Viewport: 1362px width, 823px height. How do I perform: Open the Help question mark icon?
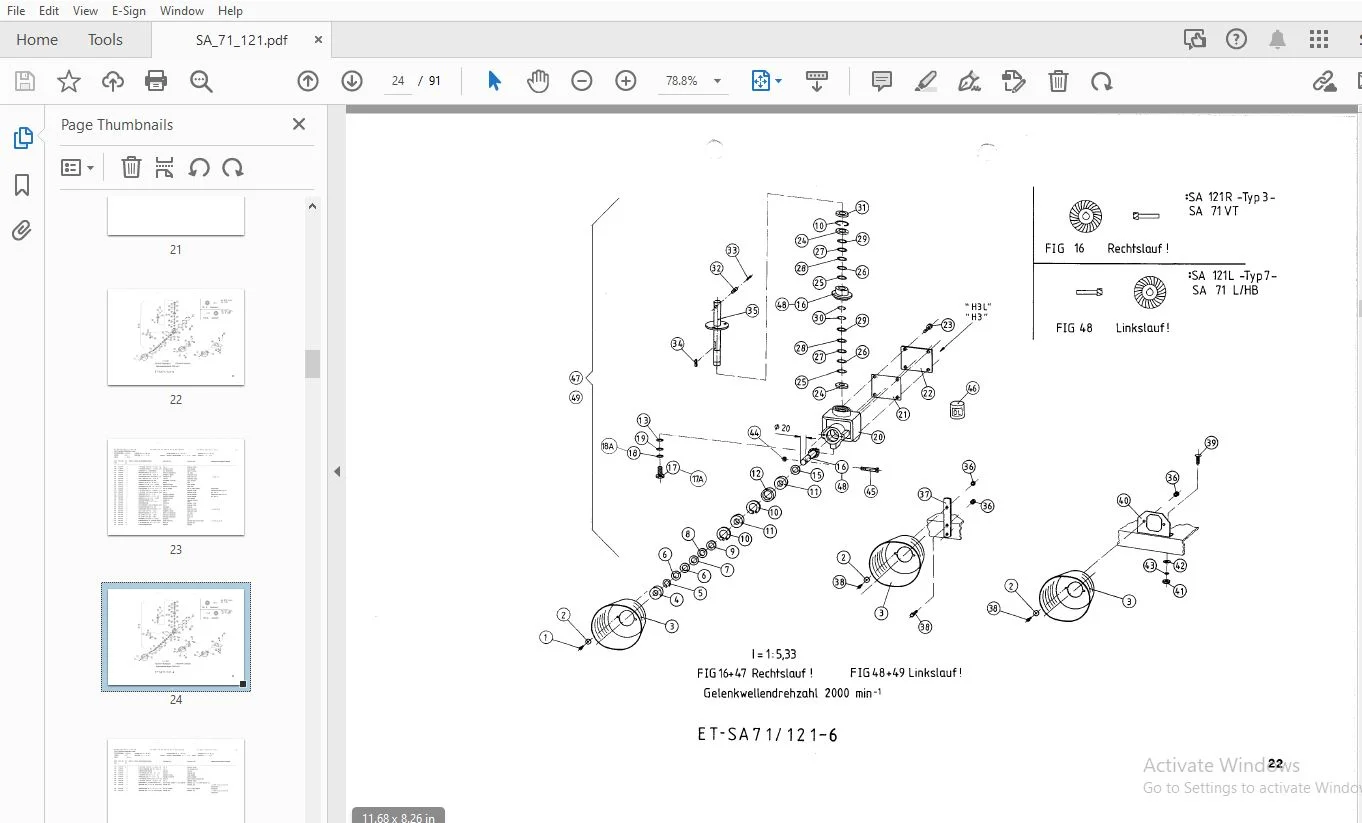[x=1237, y=40]
